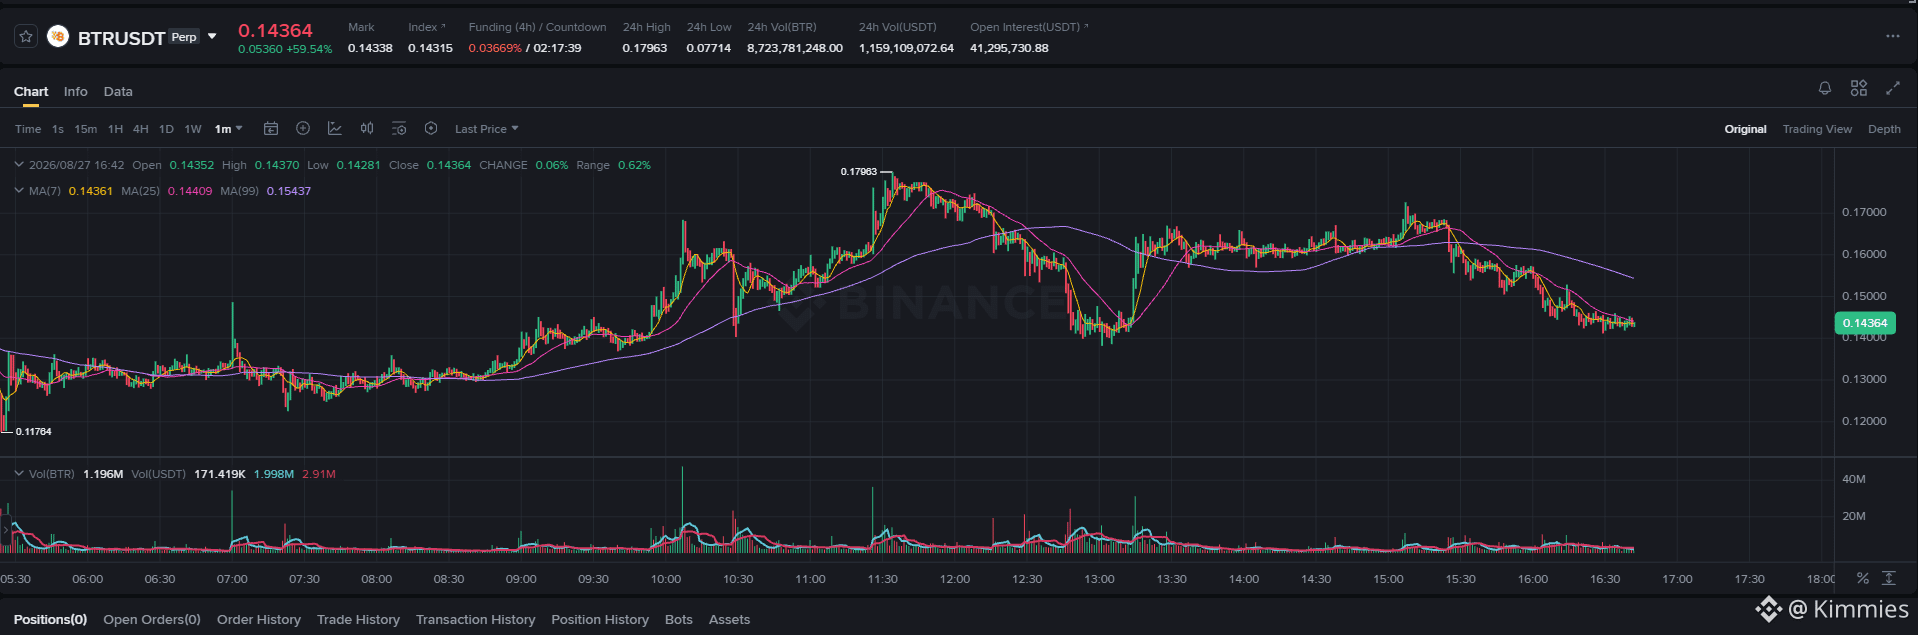Click the 0.11764 low price marker on chart
This screenshot has width=1918, height=635.
click(34, 432)
